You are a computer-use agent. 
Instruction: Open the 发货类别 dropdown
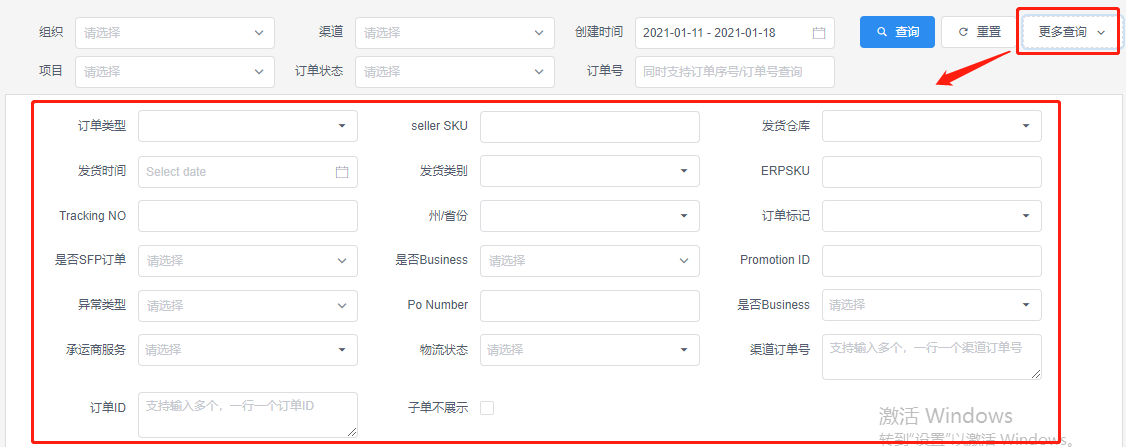click(590, 172)
